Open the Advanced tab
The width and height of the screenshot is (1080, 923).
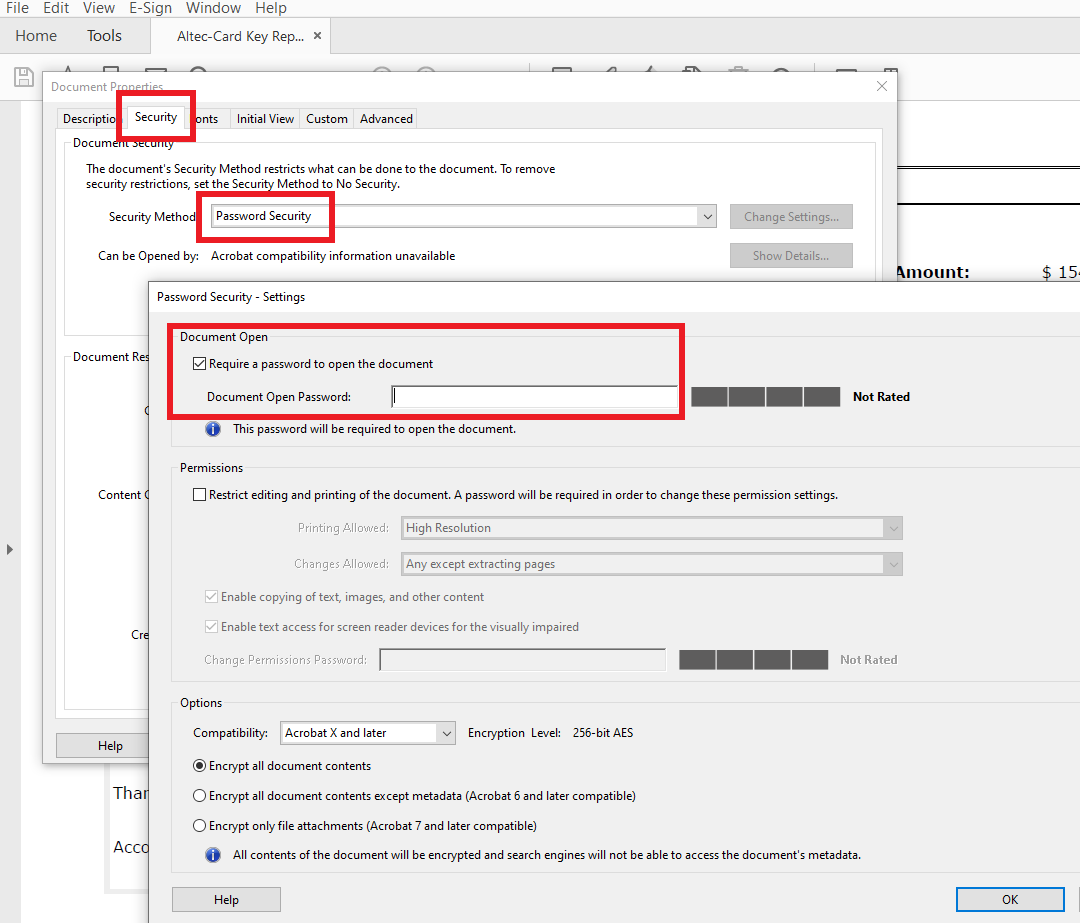386,118
